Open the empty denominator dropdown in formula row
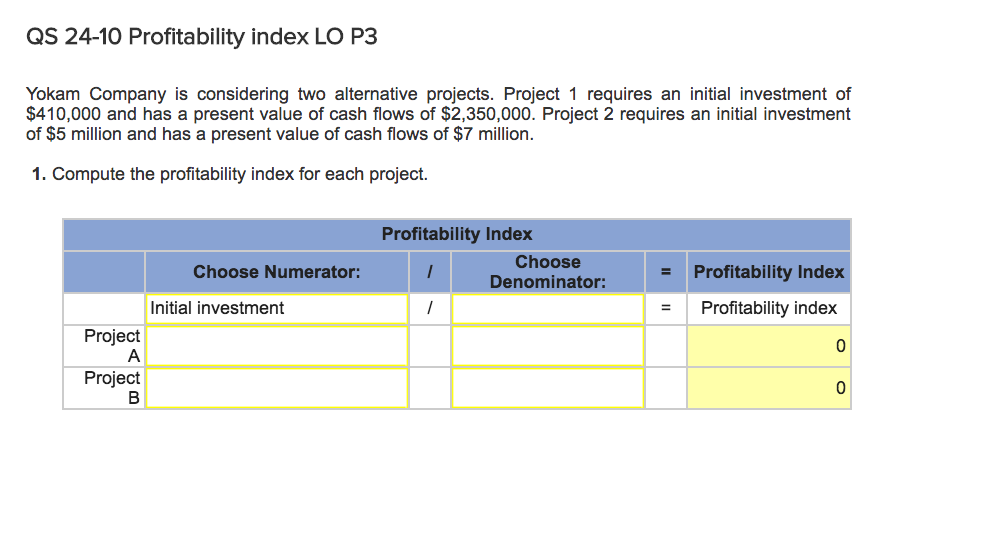The height and width of the screenshot is (540, 996). 547,308
